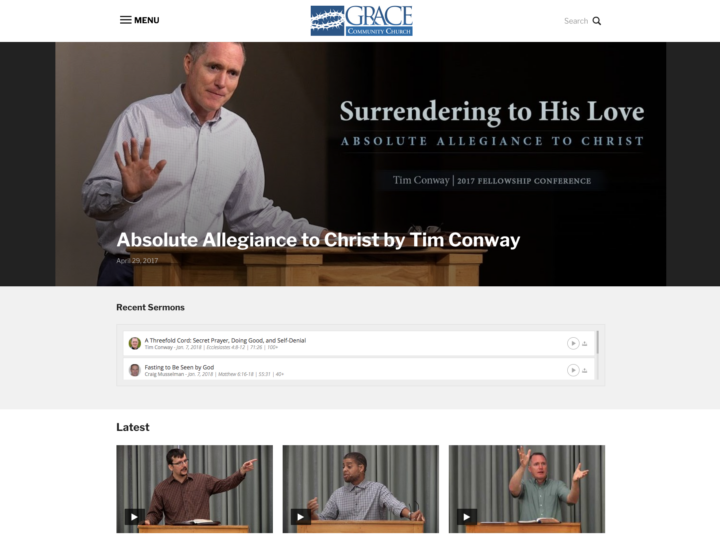This screenshot has width=720, height=536.
Task: Open A Threefold Cord sermon title link
Action: click(225, 340)
